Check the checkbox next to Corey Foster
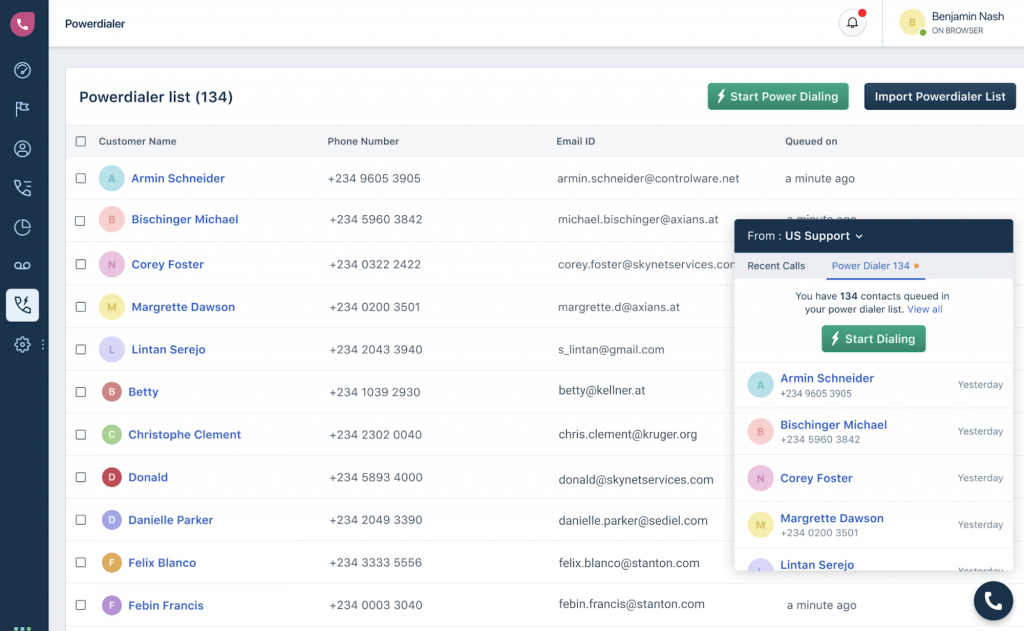Image resolution: width=1024 pixels, height=631 pixels. 81,264
